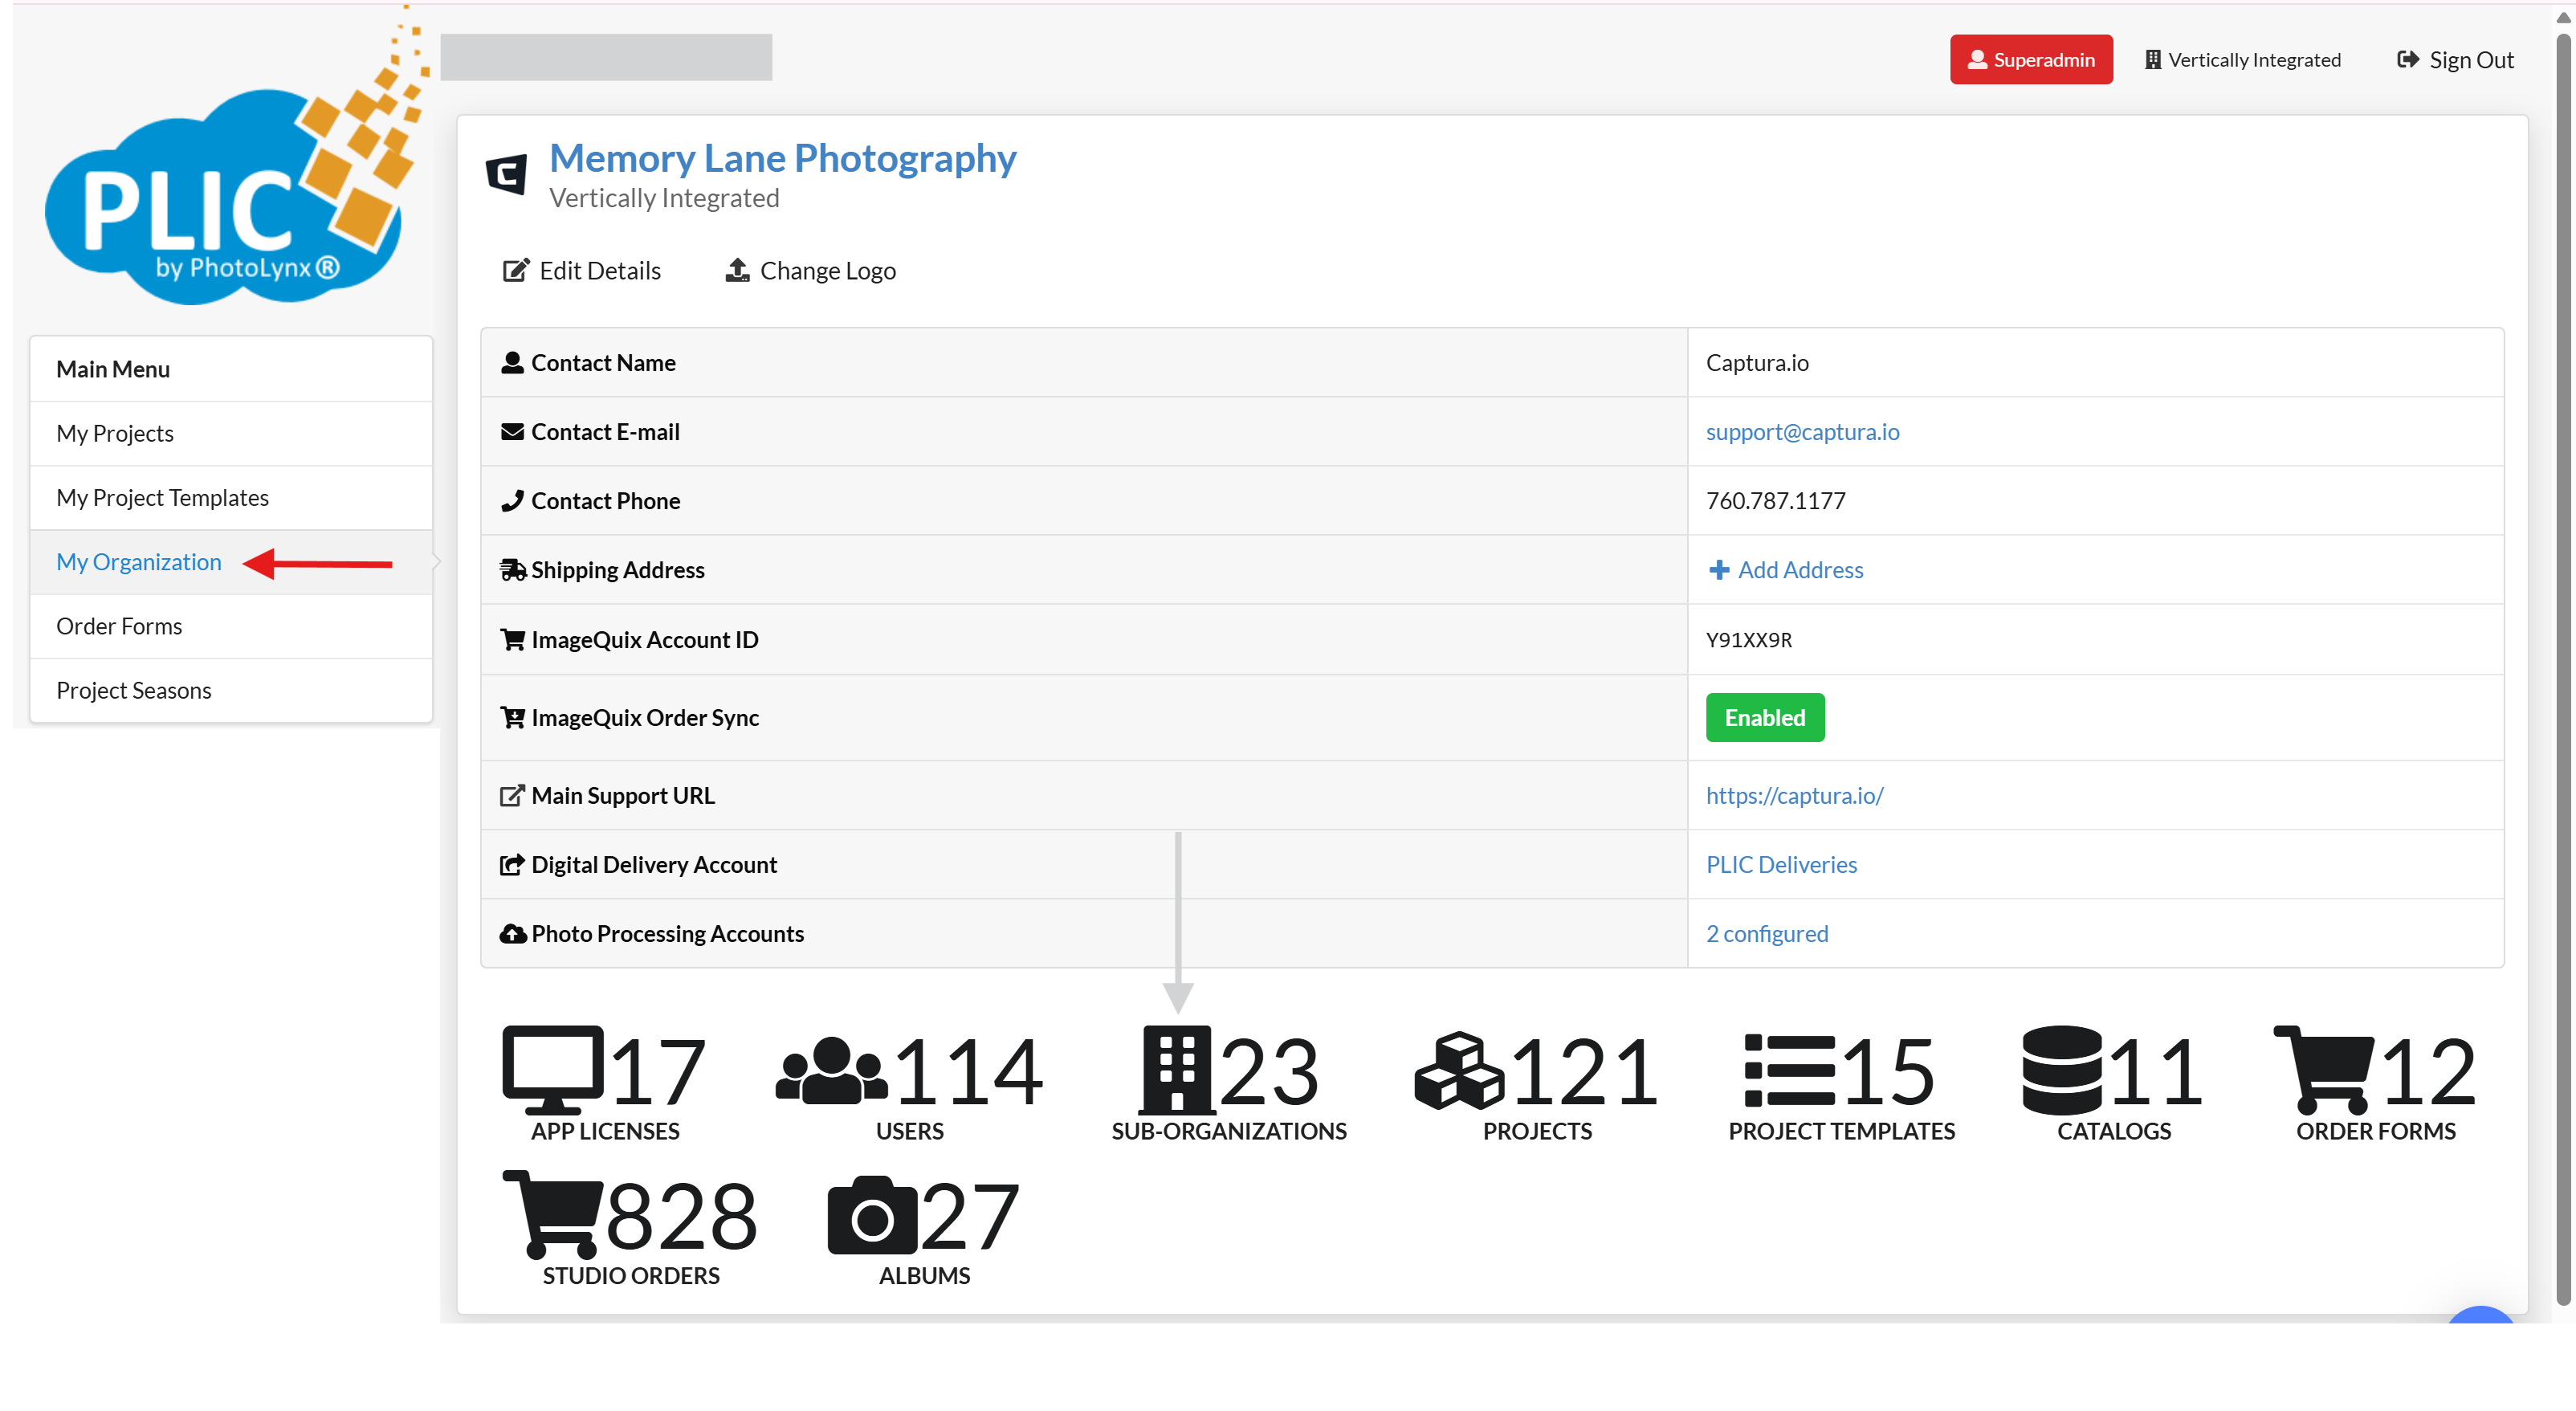Click the 2 configured link
This screenshot has height=1411, width=2576.
pyautogui.click(x=1767, y=933)
